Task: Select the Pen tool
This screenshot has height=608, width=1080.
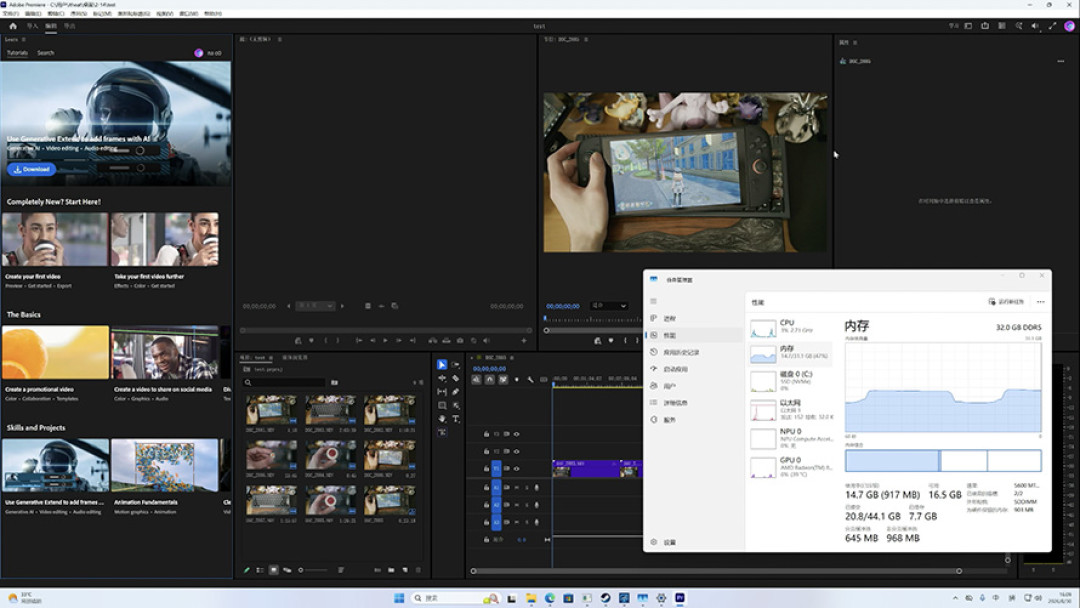Action: point(455,392)
